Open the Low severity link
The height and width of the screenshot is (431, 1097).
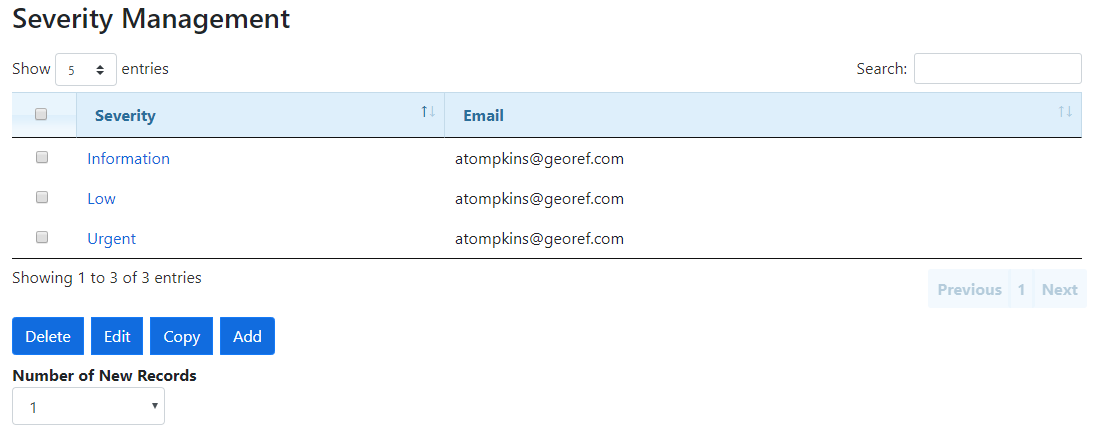(101, 199)
